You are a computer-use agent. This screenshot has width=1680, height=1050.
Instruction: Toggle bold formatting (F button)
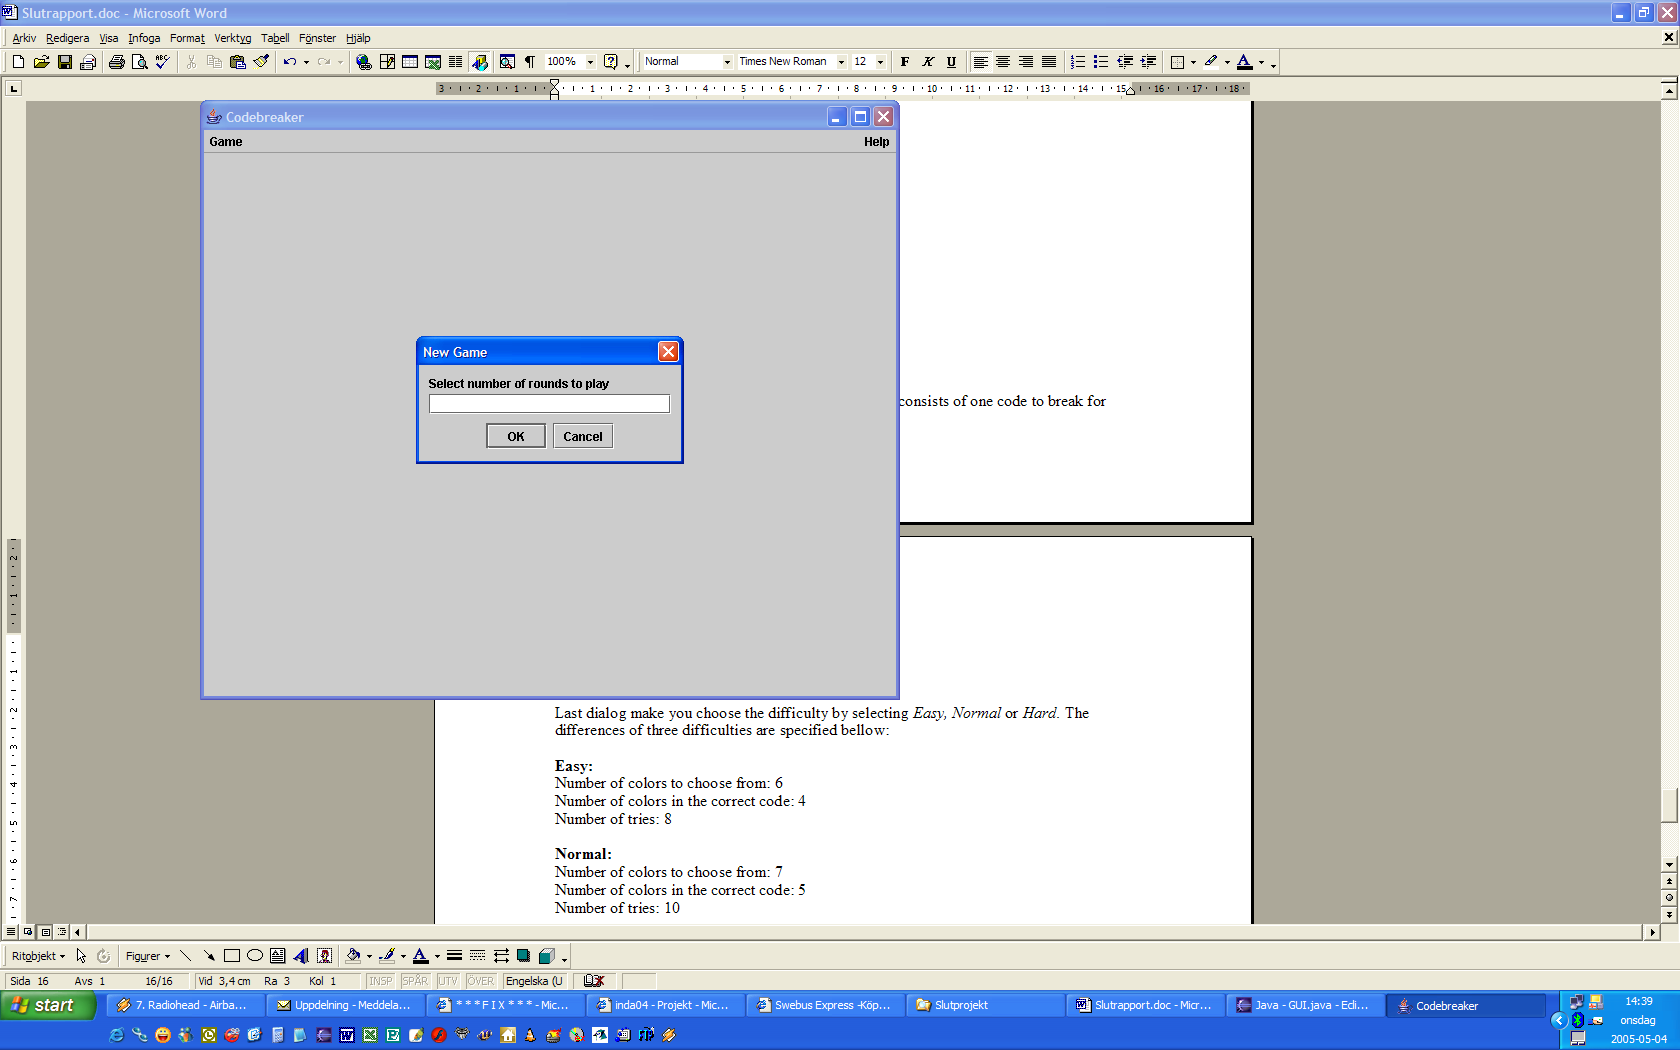coord(905,62)
